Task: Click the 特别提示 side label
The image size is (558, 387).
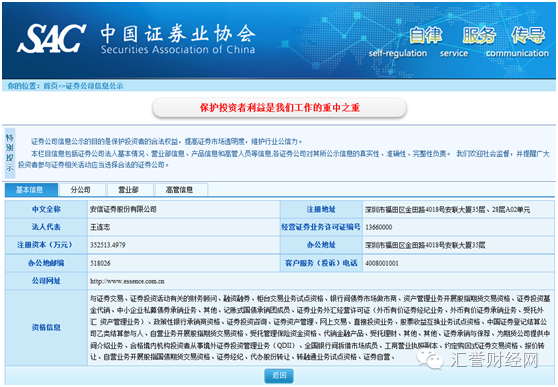Action: point(10,153)
